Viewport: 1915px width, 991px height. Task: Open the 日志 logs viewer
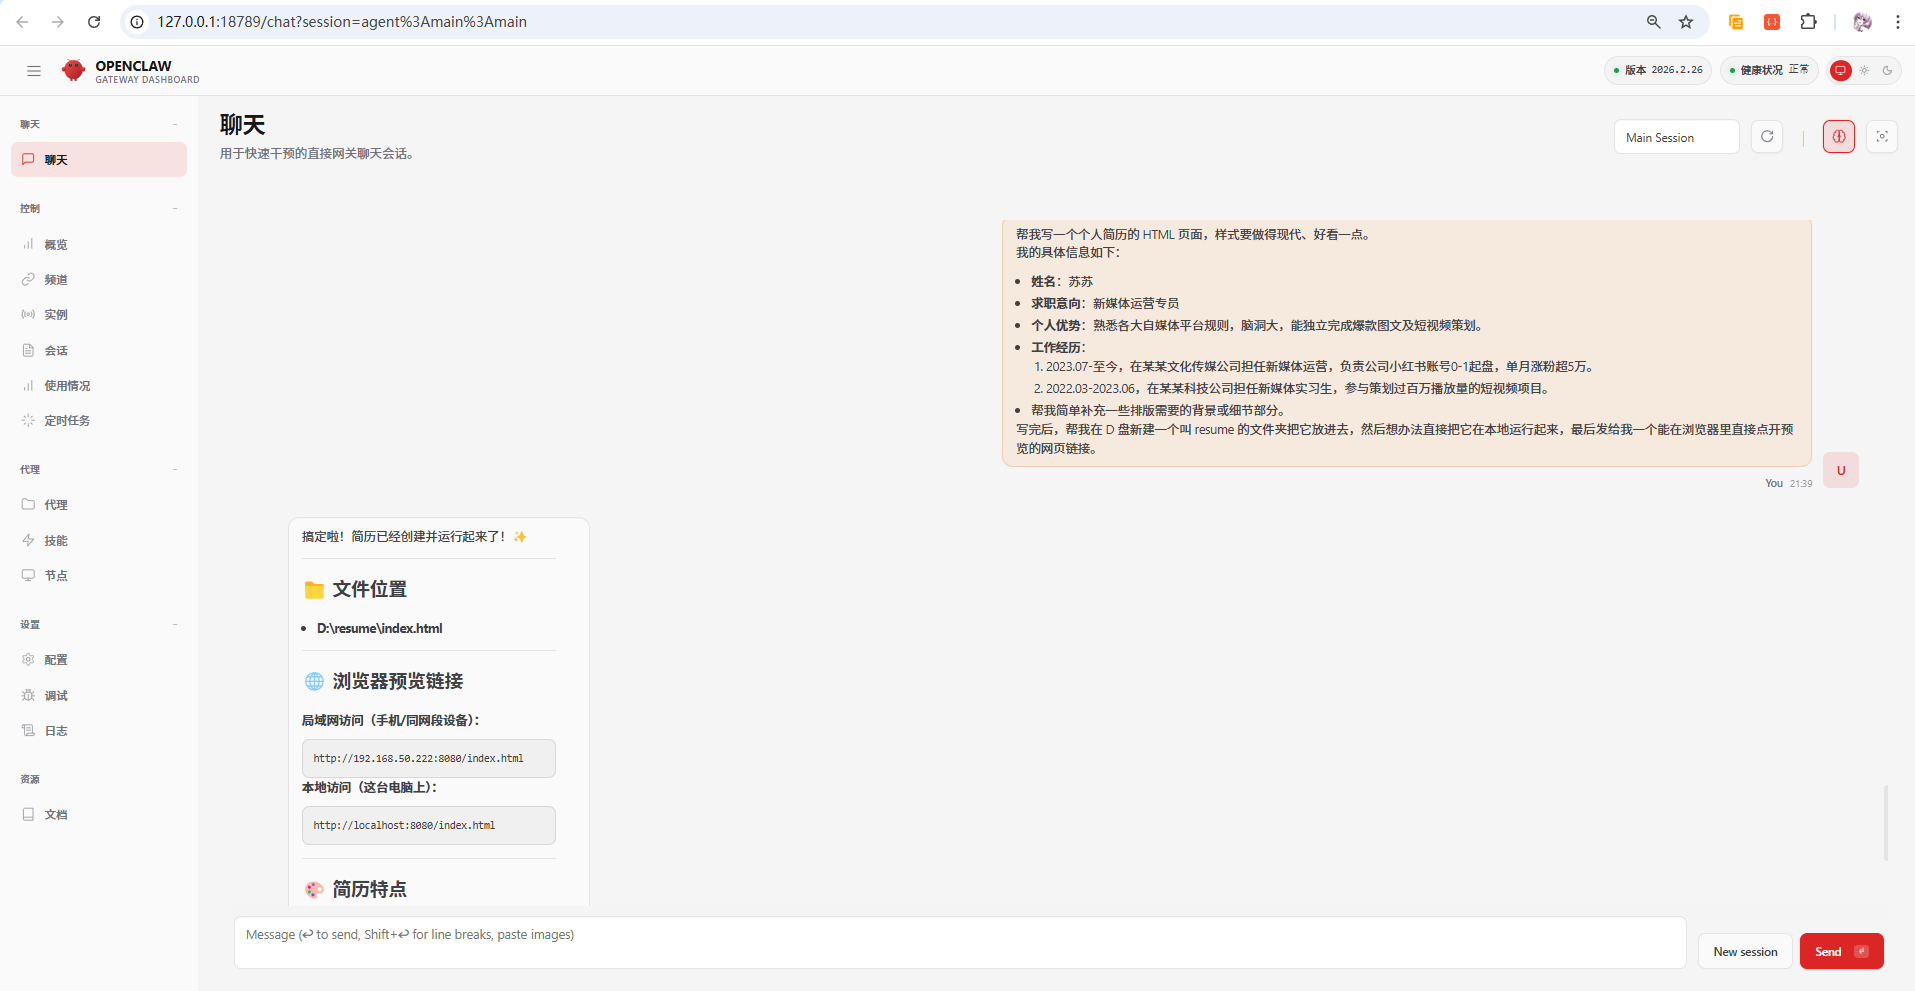point(56,730)
